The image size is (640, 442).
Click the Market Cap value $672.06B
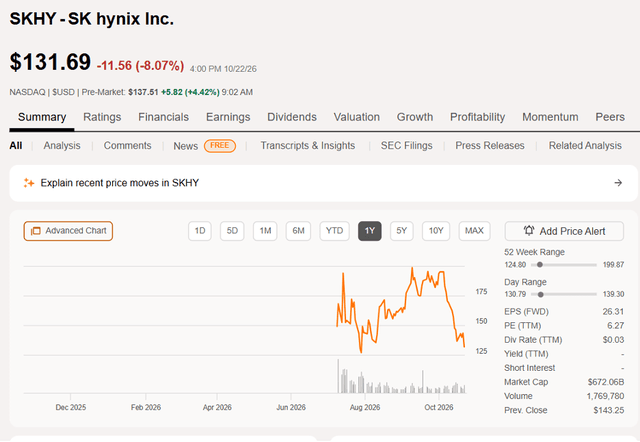(606, 382)
